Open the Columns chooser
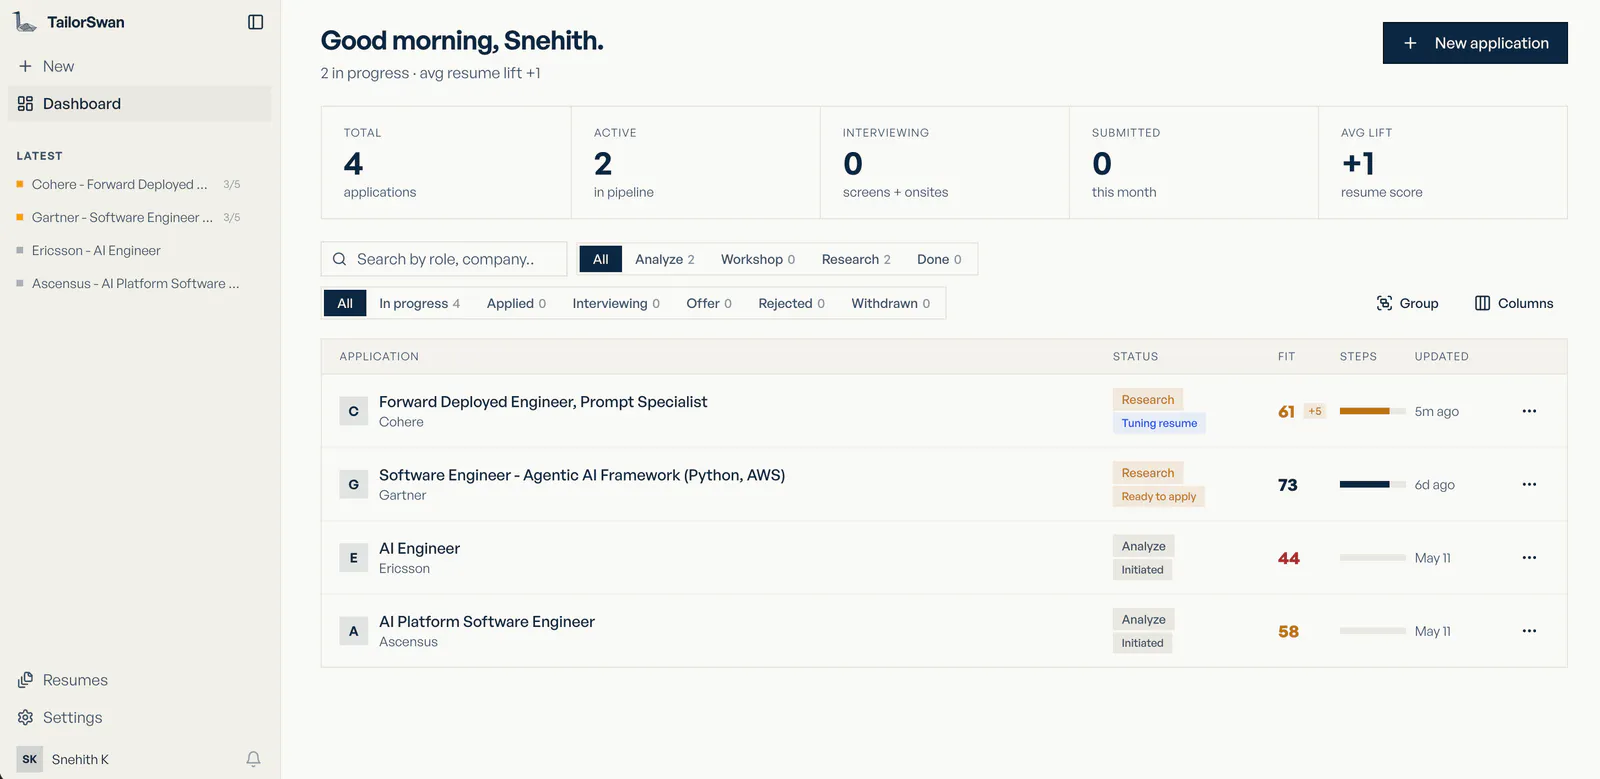Image resolution: width=1600 pixels, height=779 pixels. pos(1514,303)
